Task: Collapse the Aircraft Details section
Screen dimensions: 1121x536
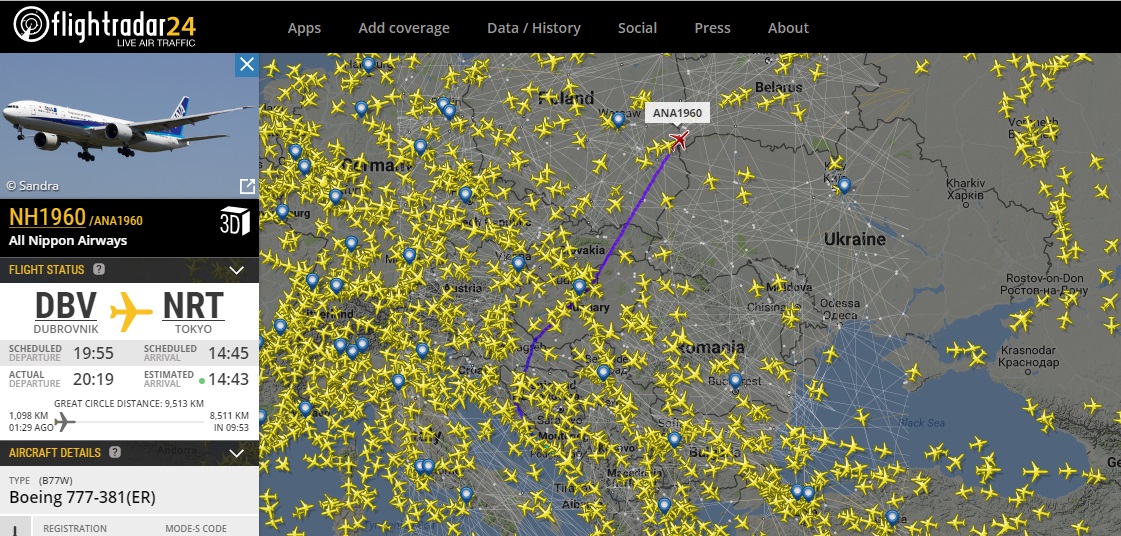Action: tap(237, 453)
